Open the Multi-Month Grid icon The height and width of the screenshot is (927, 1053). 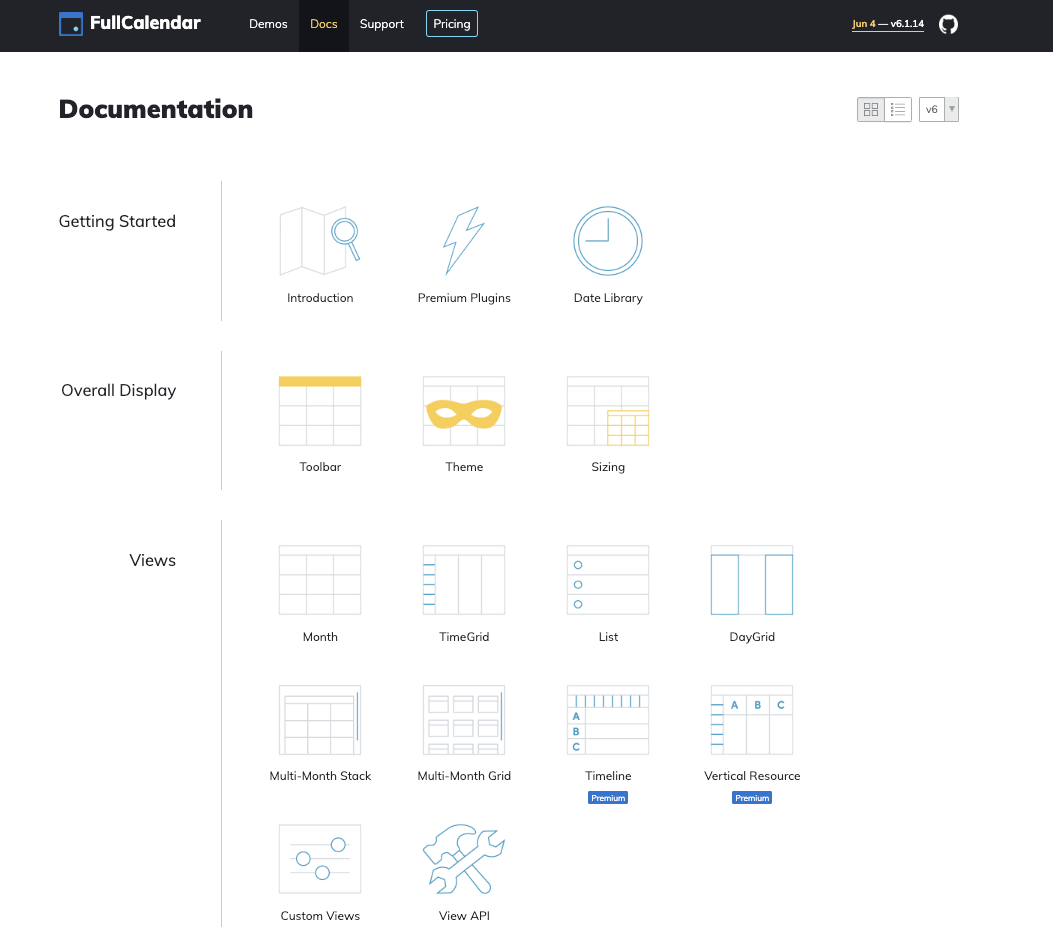click(x=463, y=720)
